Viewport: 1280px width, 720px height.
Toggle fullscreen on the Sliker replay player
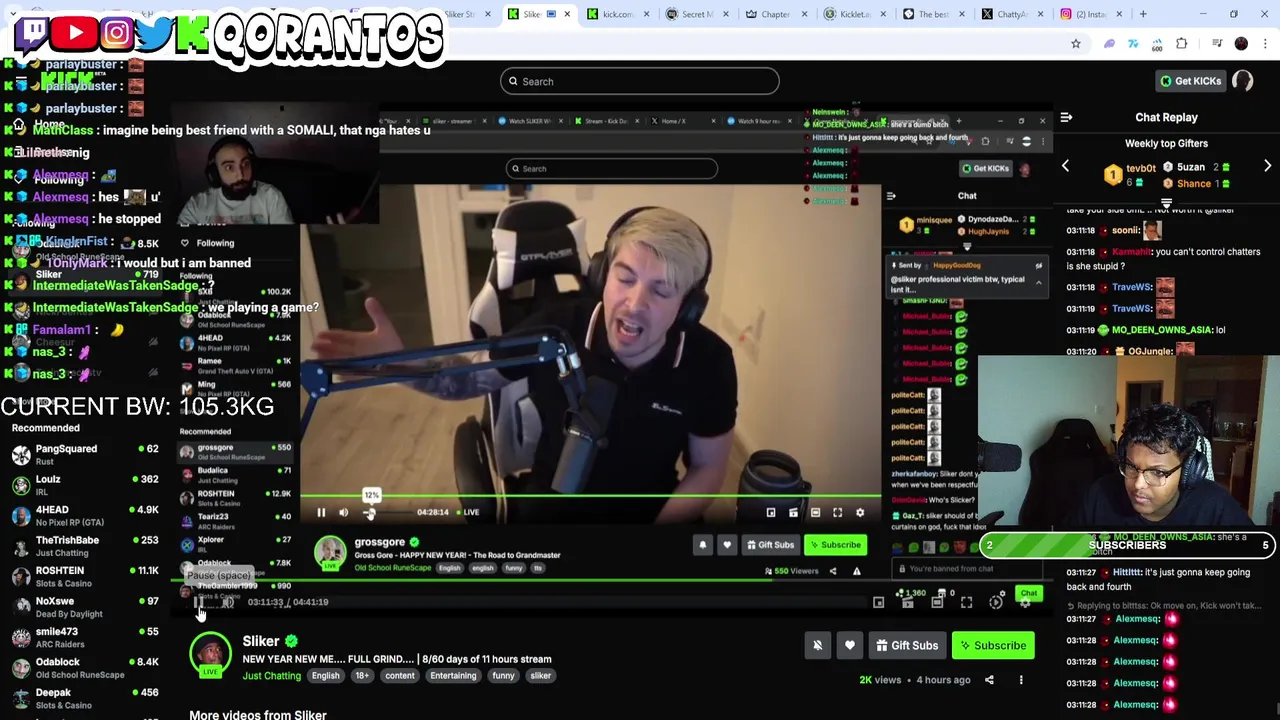point(966,602)
